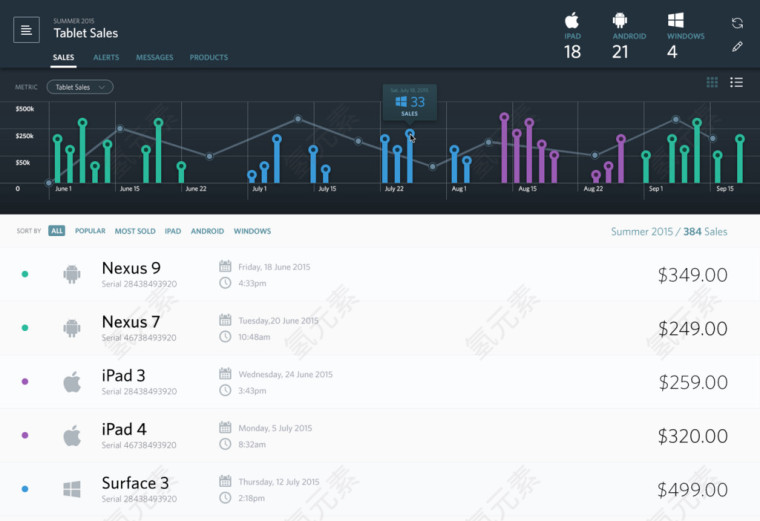Image resolution: width=760 pixels, height=521 pixels.
Task: Switch to grid view icon
Action: [x=712, y=82]
